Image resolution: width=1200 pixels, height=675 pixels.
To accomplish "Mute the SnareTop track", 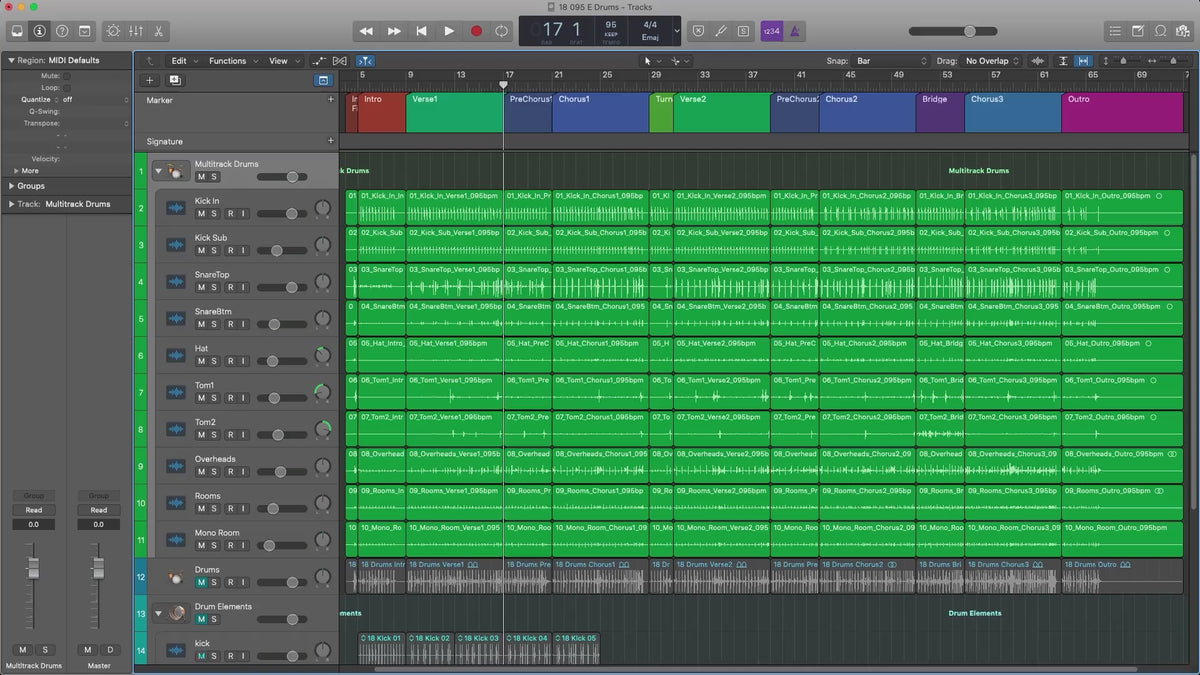I will point(201,288).
